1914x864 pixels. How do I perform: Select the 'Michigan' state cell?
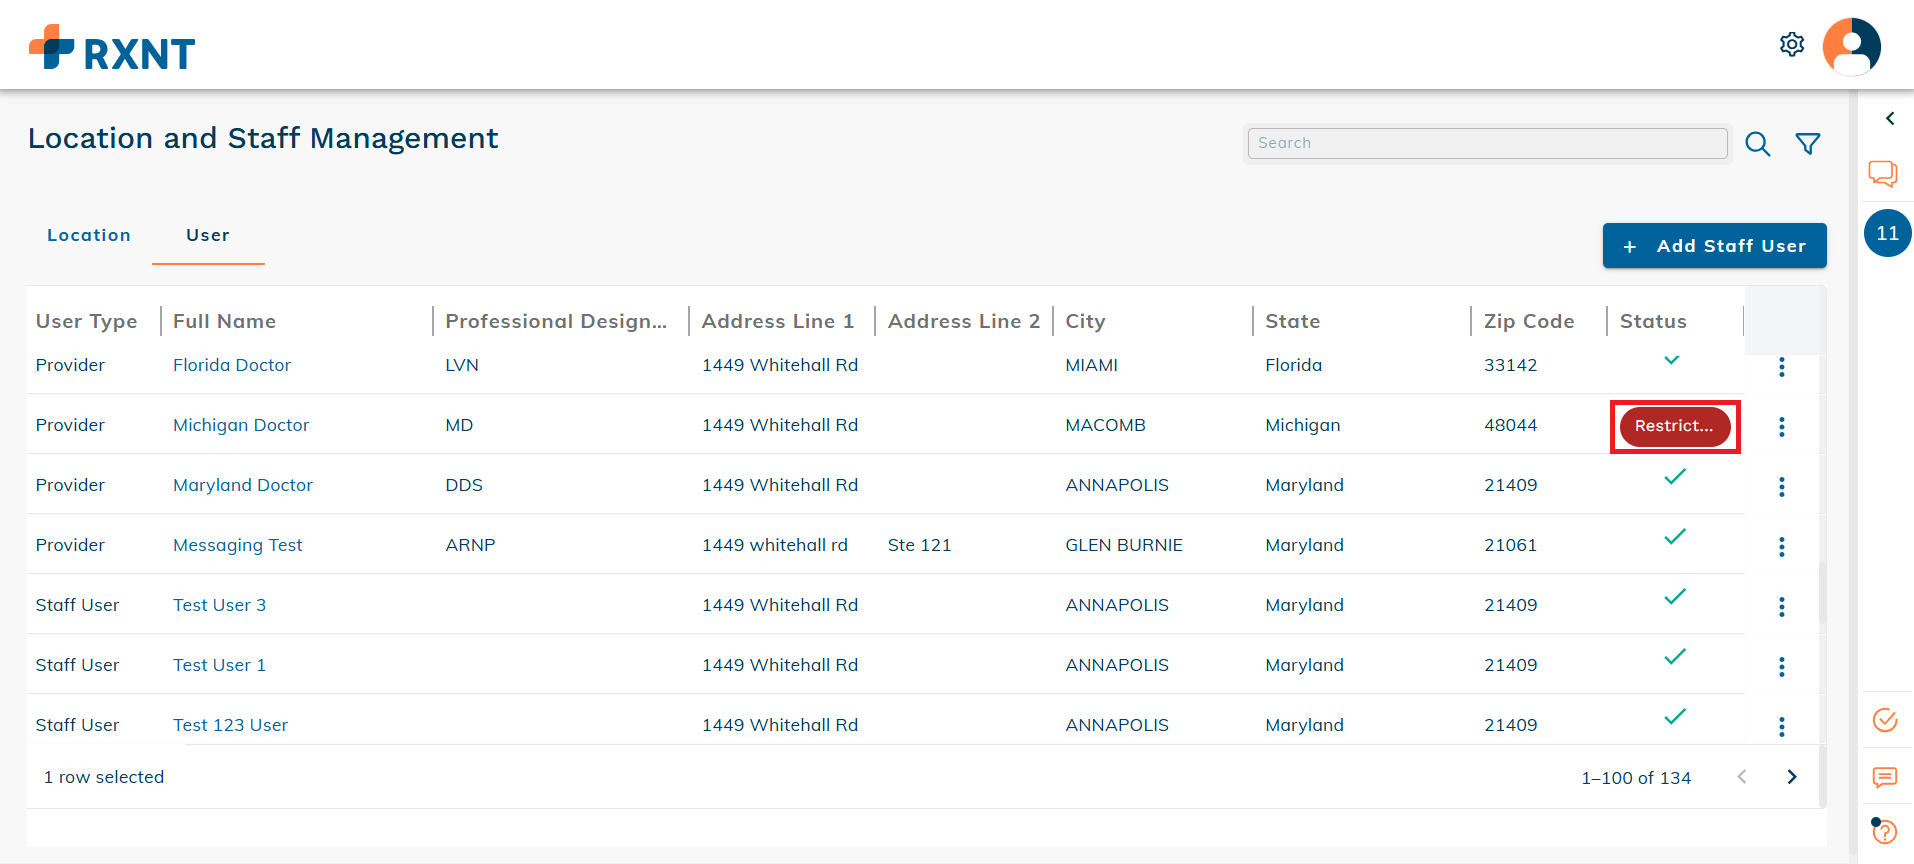click(1303, 425)
